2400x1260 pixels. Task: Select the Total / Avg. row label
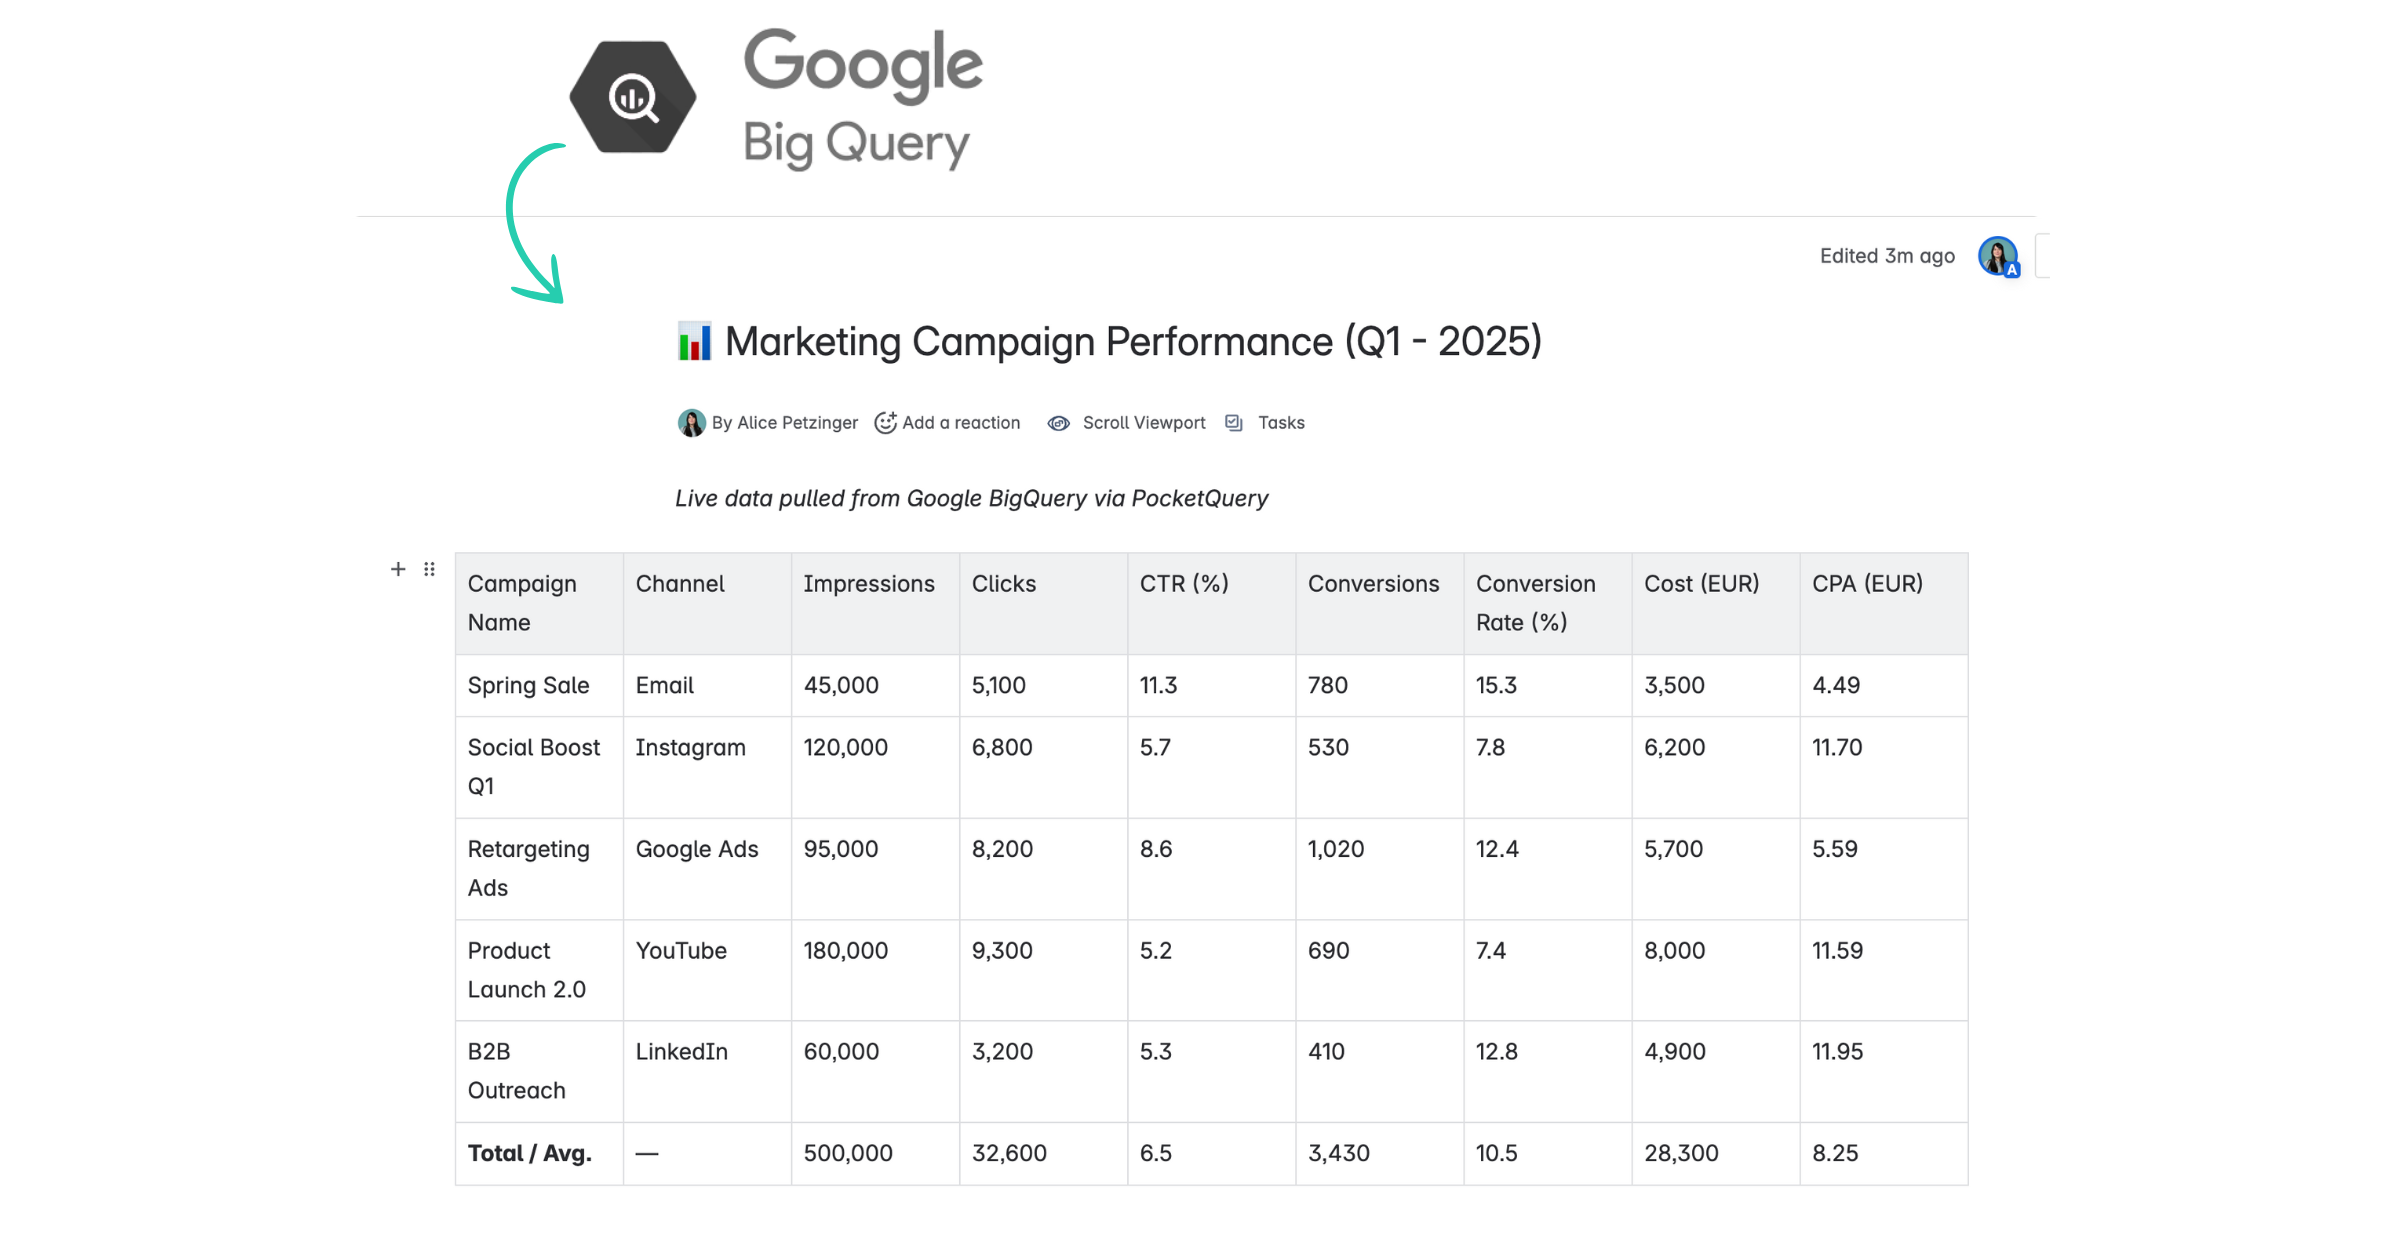point(539,1154)
